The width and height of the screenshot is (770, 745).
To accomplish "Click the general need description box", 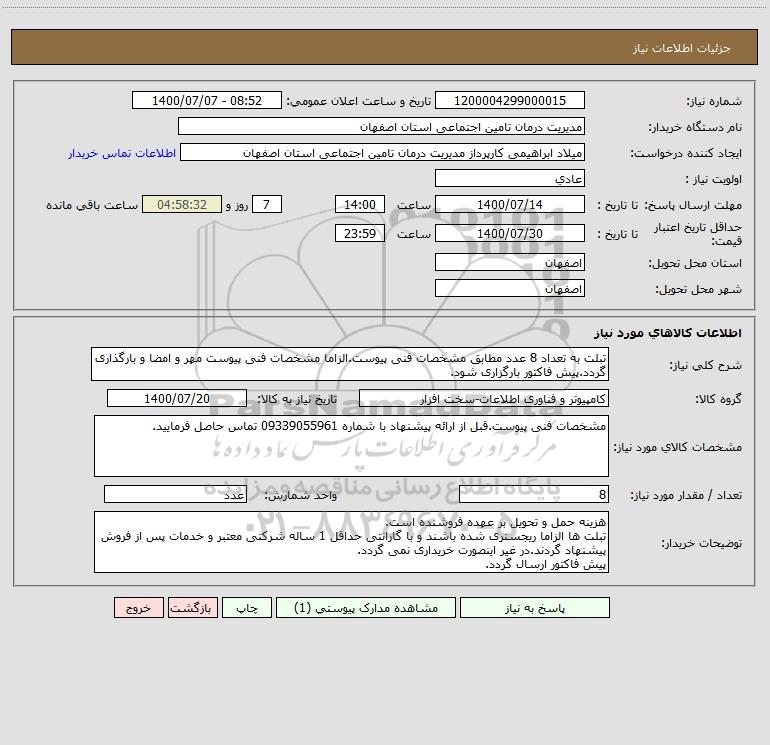I will tap(350, 364).
